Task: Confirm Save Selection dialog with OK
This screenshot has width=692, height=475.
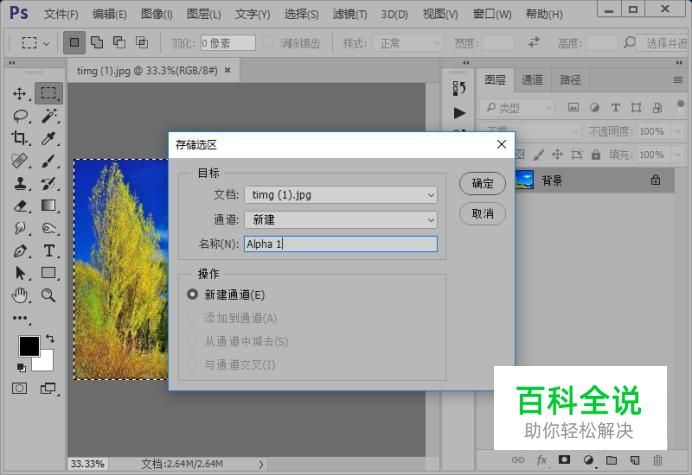Action: coord(482,183)
